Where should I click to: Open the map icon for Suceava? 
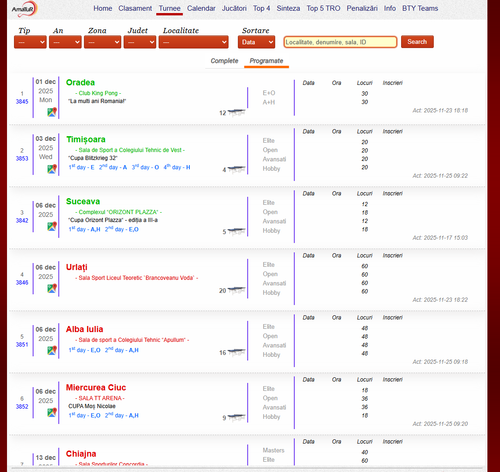point(52,226)
